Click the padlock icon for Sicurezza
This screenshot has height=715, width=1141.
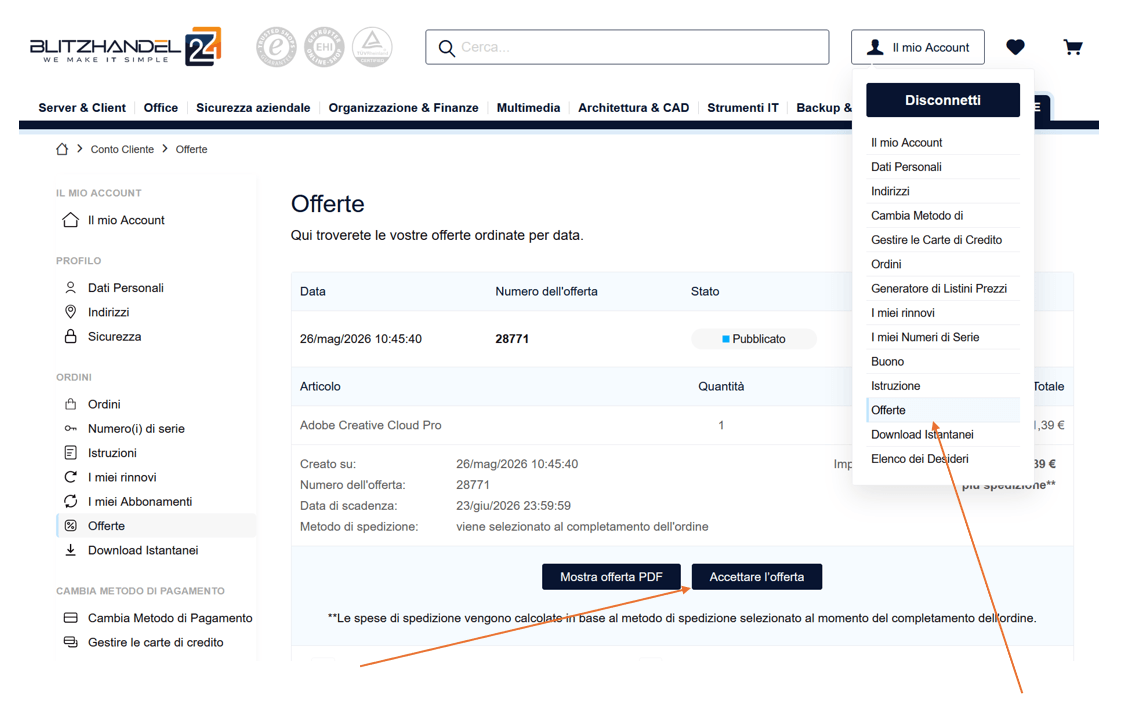[x=71, y=336]
